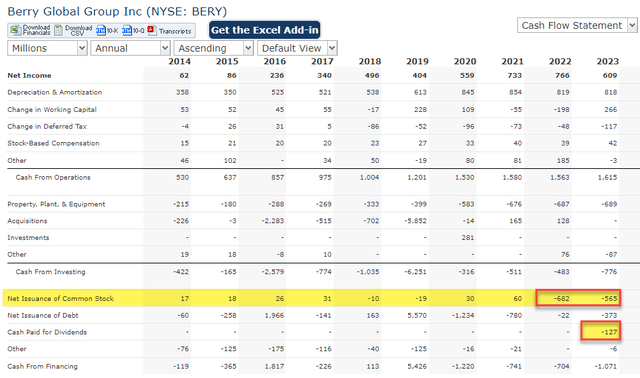The width and height of the screenshot is (640, 378).
Task: Click 2022 Net Issuance of Common Stock -682
Action: pyautogui.click(x=562, y=298)
